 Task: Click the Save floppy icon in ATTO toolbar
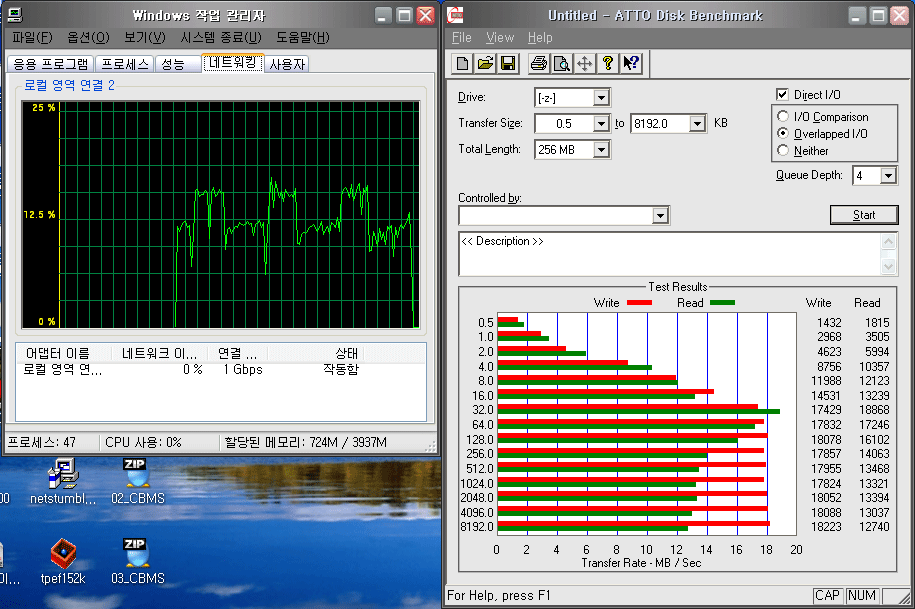508,63
